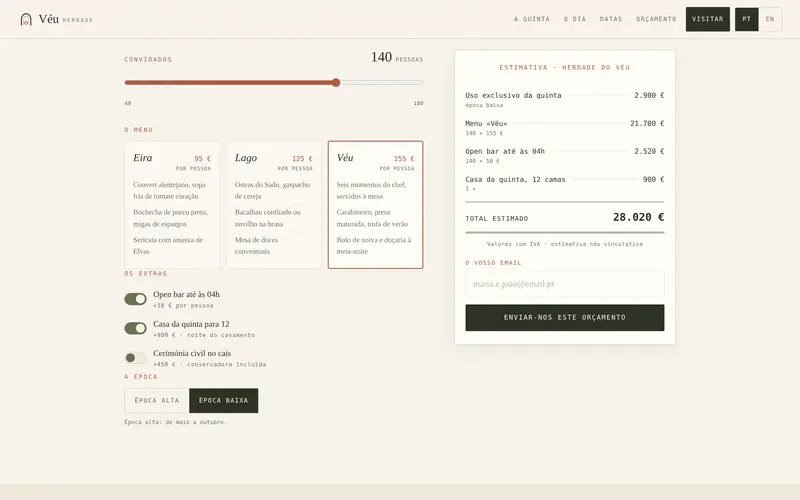This screenshot has height=500, width=800.
Task: Open Orçamento nav link
Action: [x=656, y=19]
